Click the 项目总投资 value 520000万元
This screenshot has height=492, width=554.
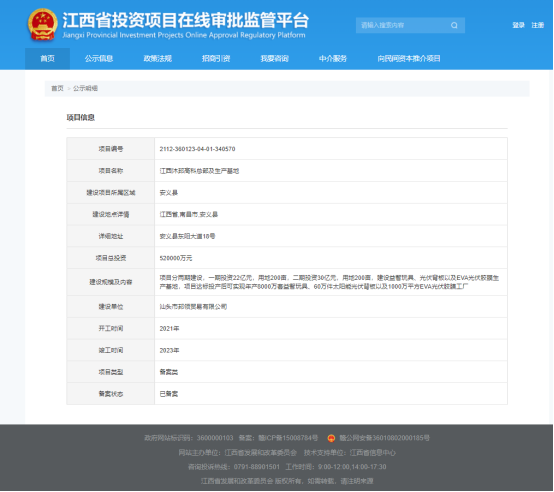[176, 258]
